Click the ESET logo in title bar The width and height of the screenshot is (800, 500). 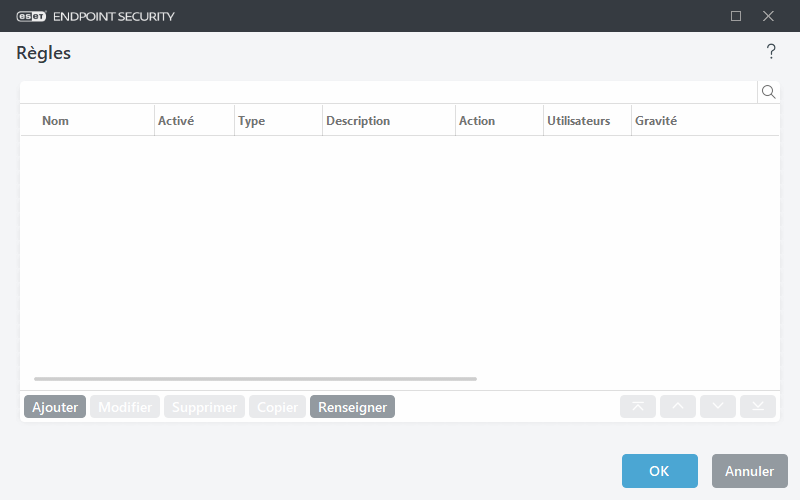click(x=32, y=16)
